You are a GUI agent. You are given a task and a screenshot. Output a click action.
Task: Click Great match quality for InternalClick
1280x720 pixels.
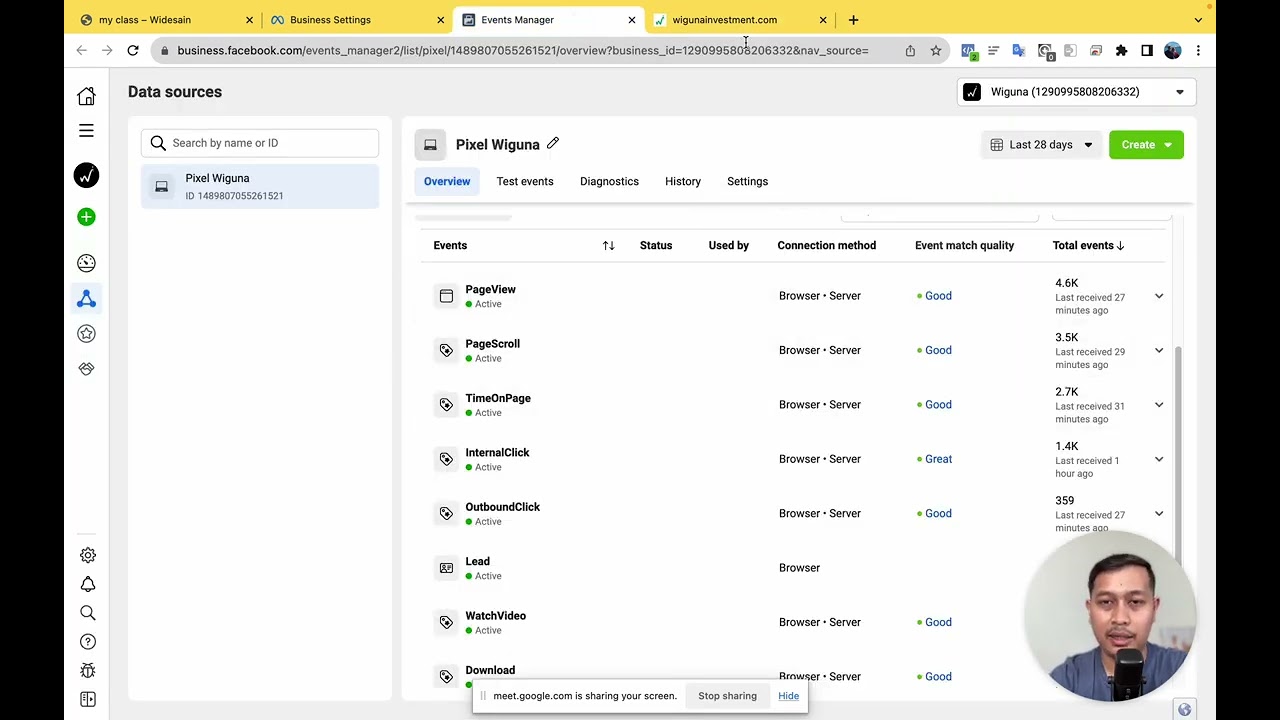point(938,459)
